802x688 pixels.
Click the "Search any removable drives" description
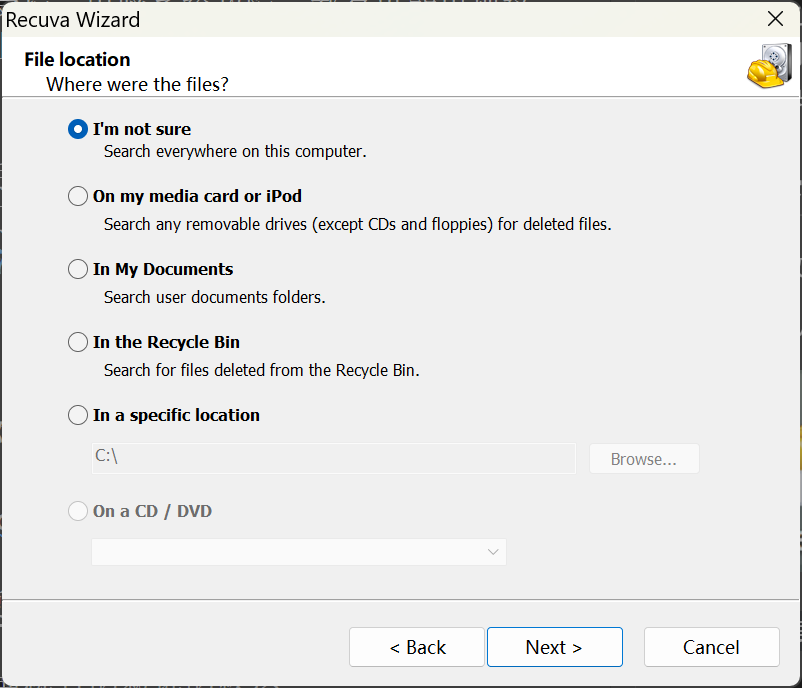pos(358,224)
